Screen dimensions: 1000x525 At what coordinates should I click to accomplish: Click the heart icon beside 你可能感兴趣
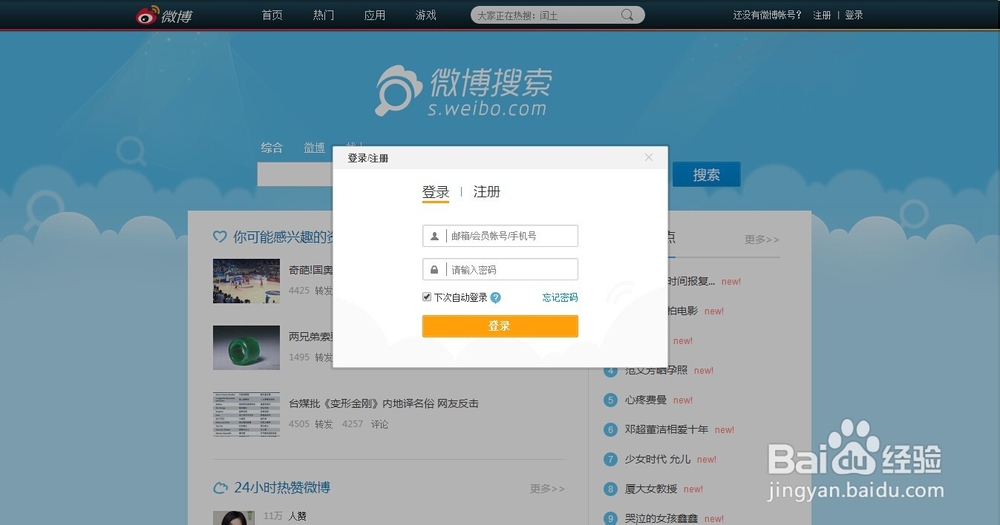219,237
